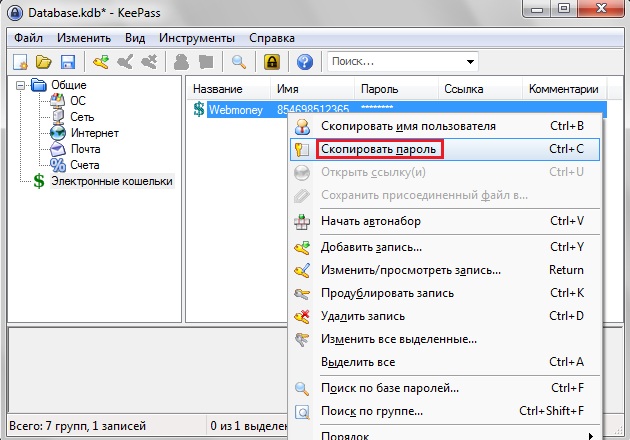Click the Add entry key icon in toolbar
This screenshot has height=440, width=630.
coord(101,62)
